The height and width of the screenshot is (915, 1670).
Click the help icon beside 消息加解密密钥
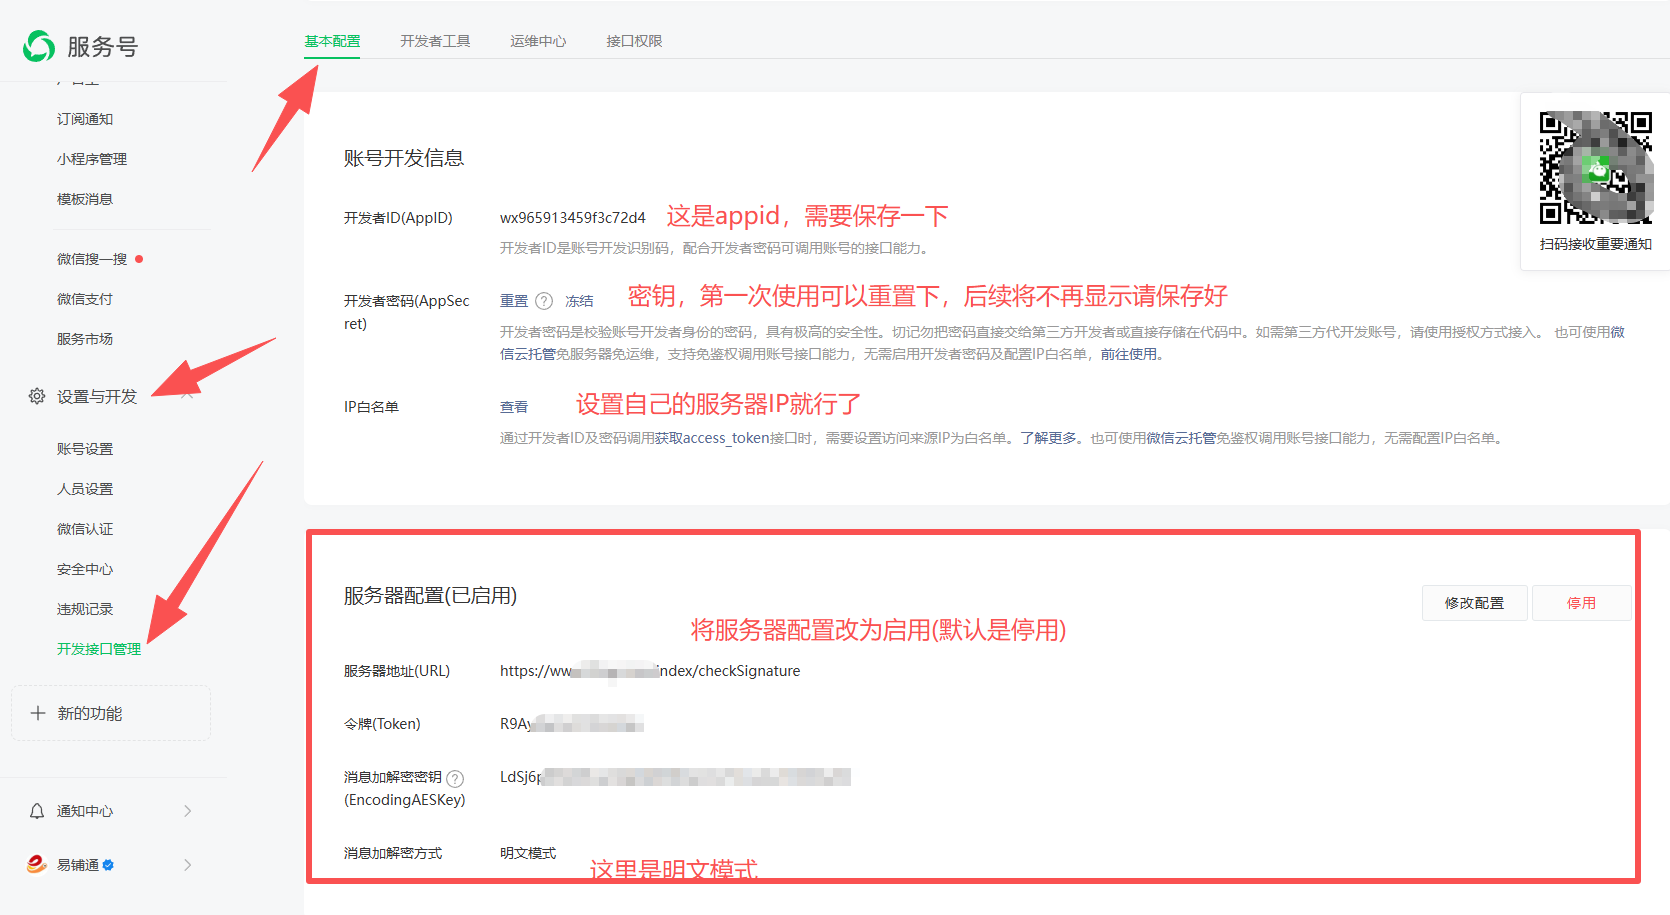(x=455, y=778)
